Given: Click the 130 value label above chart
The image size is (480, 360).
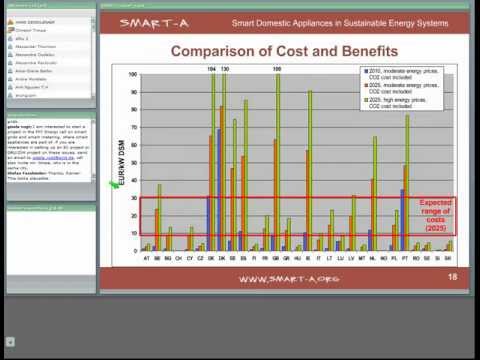Looking at the screenshot, I should [x=225, y=69].
